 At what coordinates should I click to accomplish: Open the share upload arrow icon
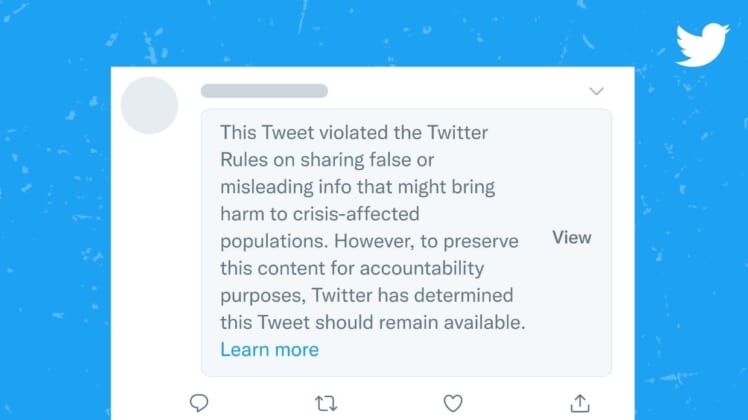click(580, 403)
